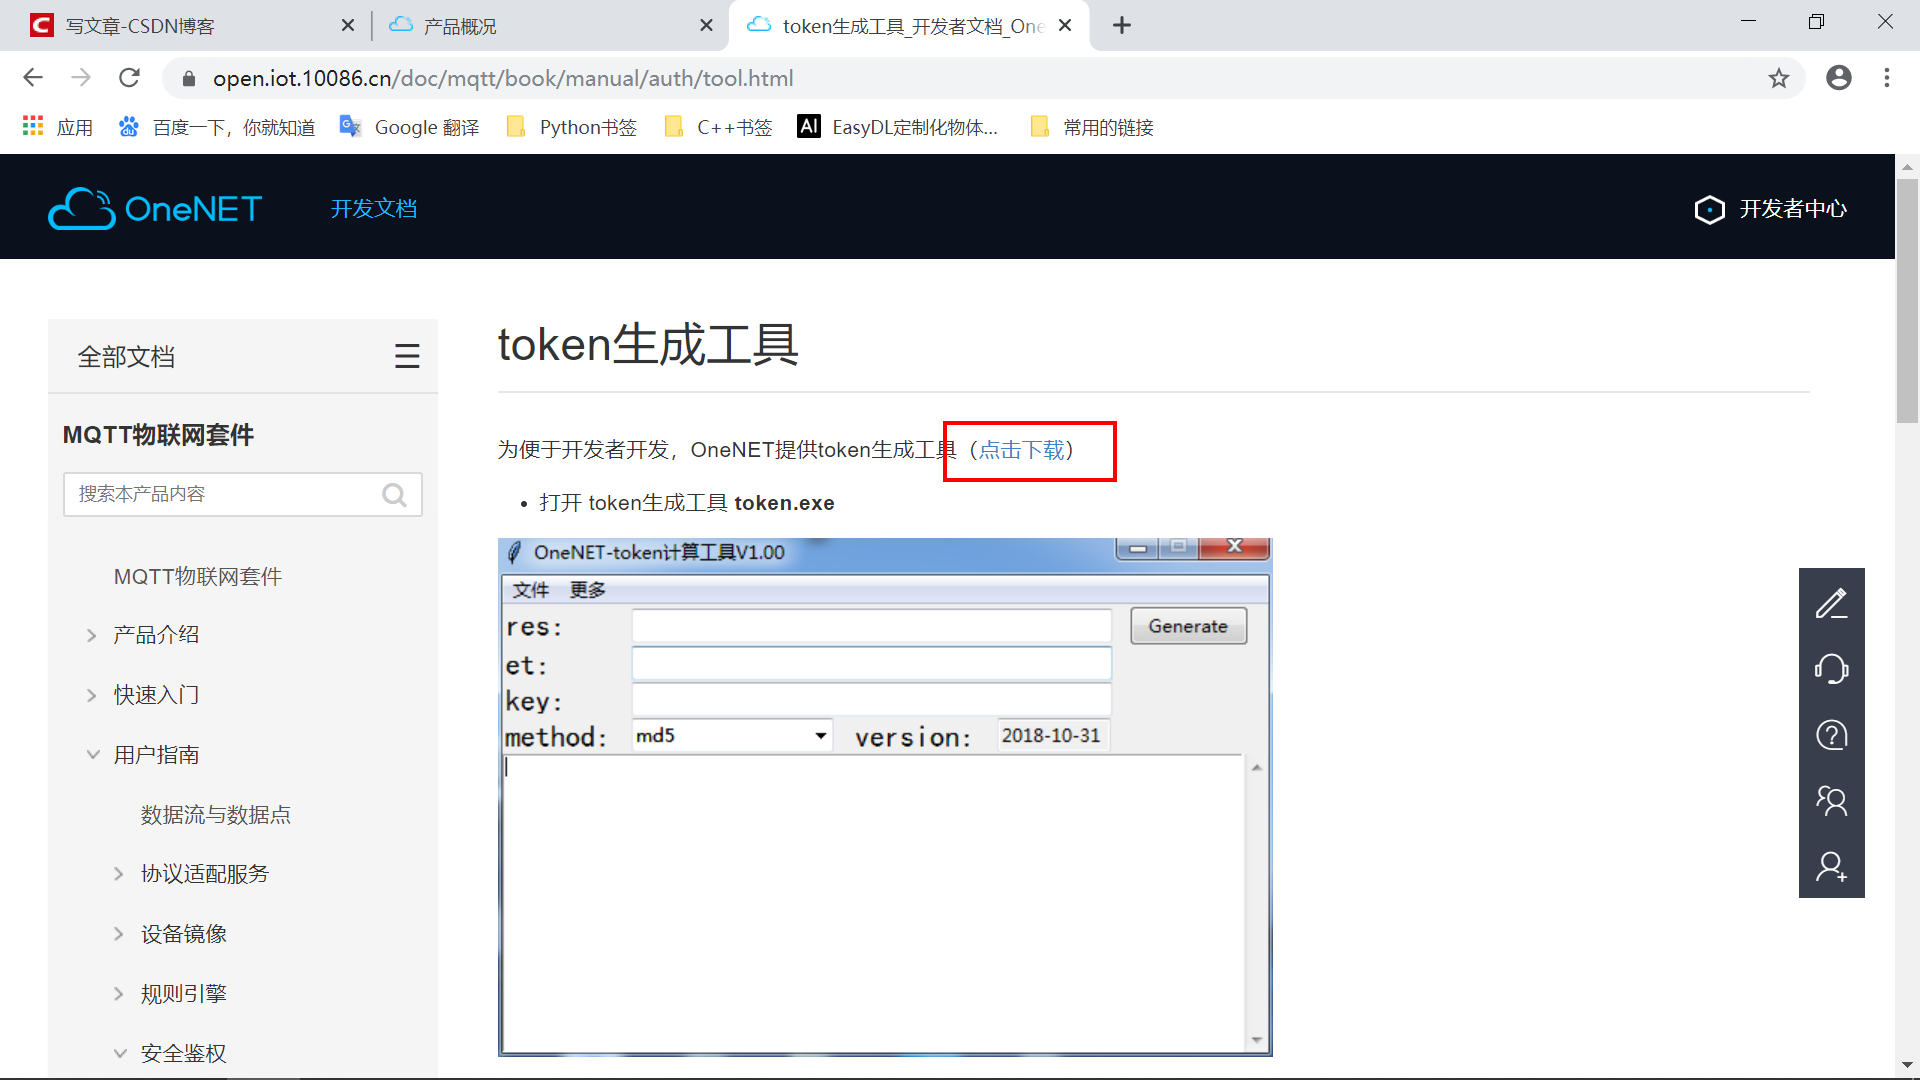This screenshot has height=1080, width=1920.
Task: Bookmark this page with the star icon
Action: pos(1778,78)
